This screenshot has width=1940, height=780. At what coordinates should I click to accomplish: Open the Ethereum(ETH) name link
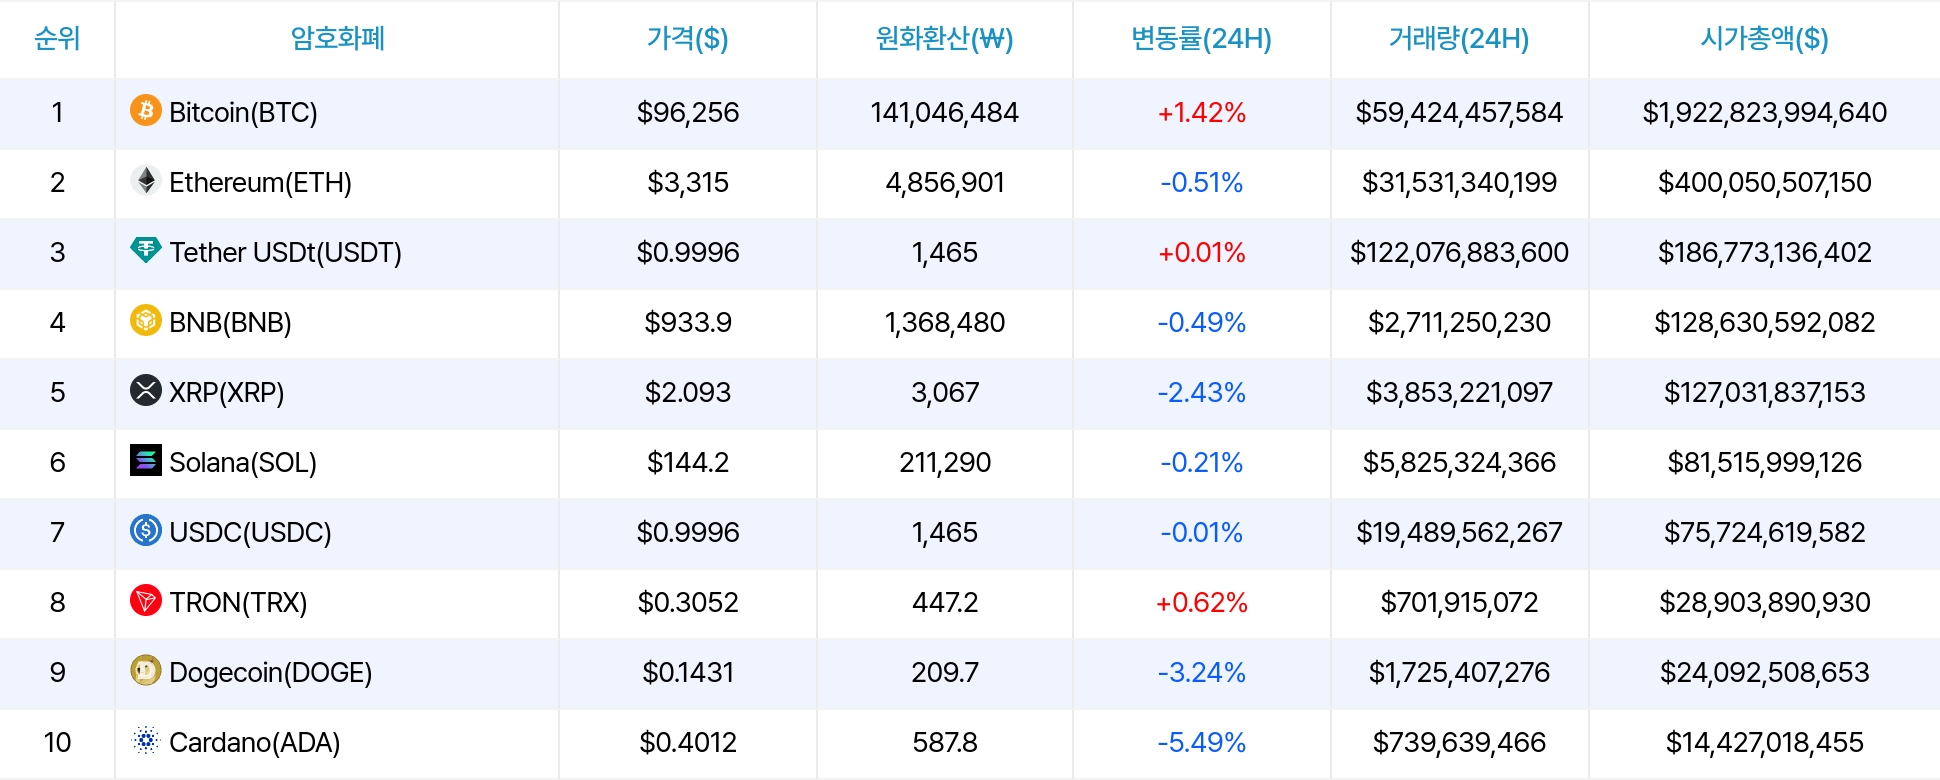260,182
